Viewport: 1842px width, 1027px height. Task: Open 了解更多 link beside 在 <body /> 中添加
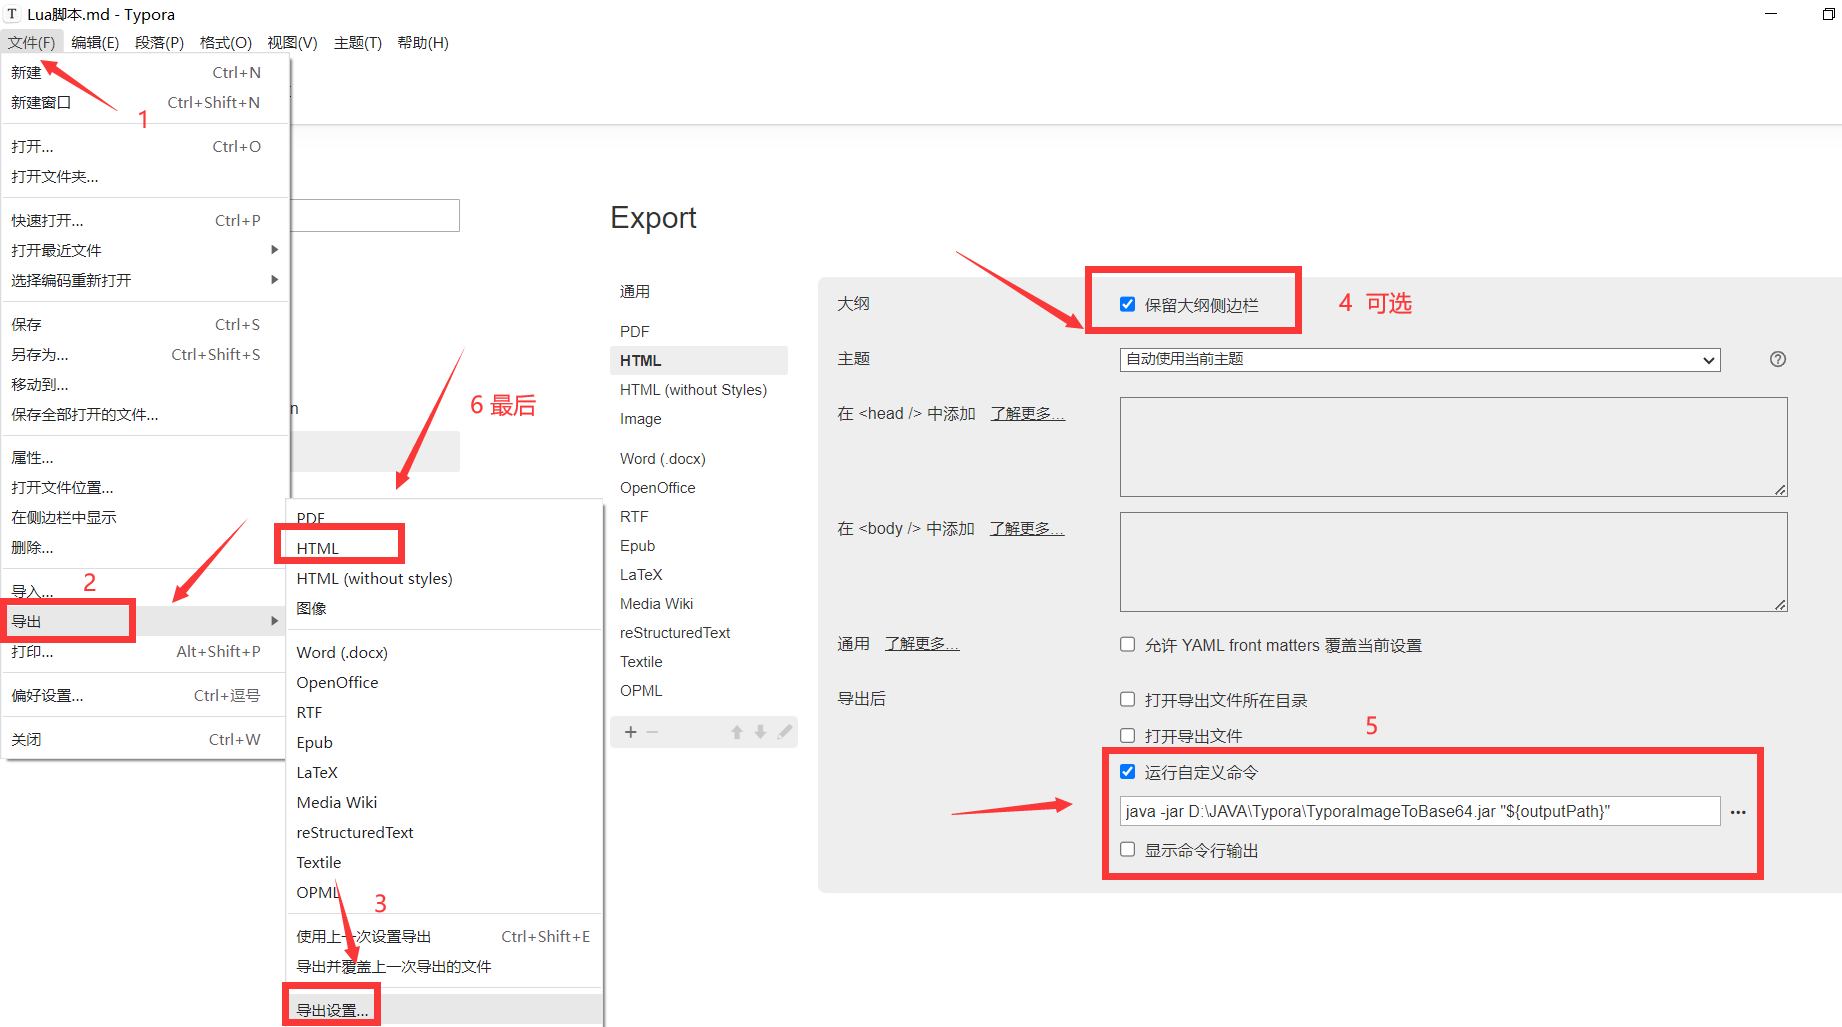coord(1026,528)
